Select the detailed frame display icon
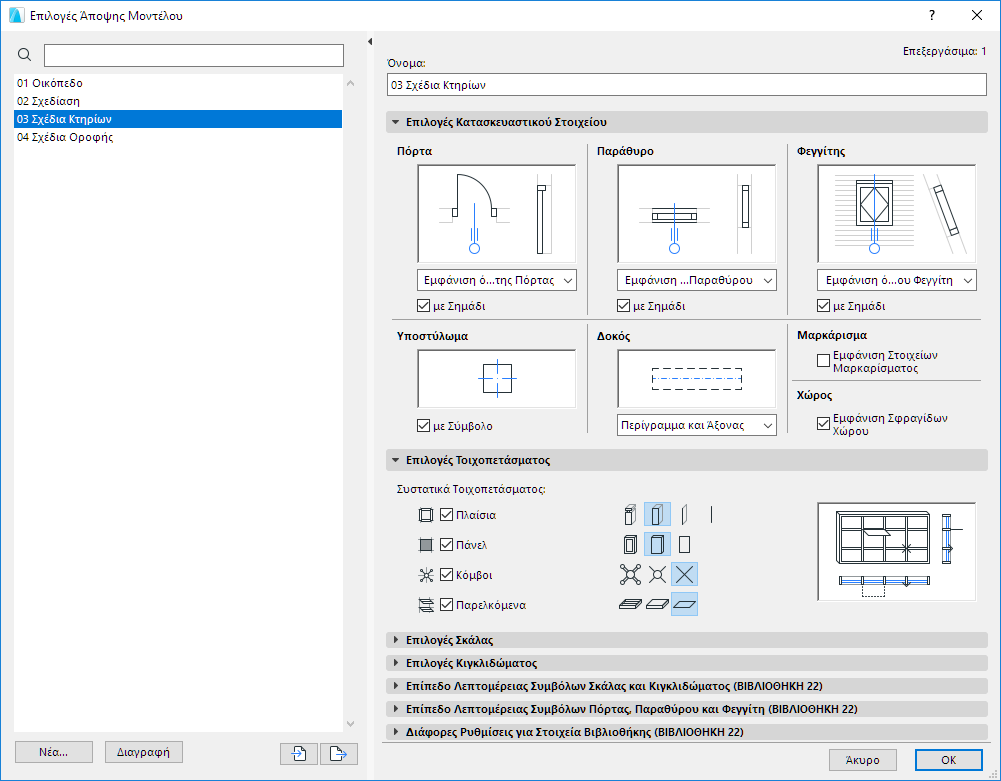1001x781 pixels. click(629, 514)
